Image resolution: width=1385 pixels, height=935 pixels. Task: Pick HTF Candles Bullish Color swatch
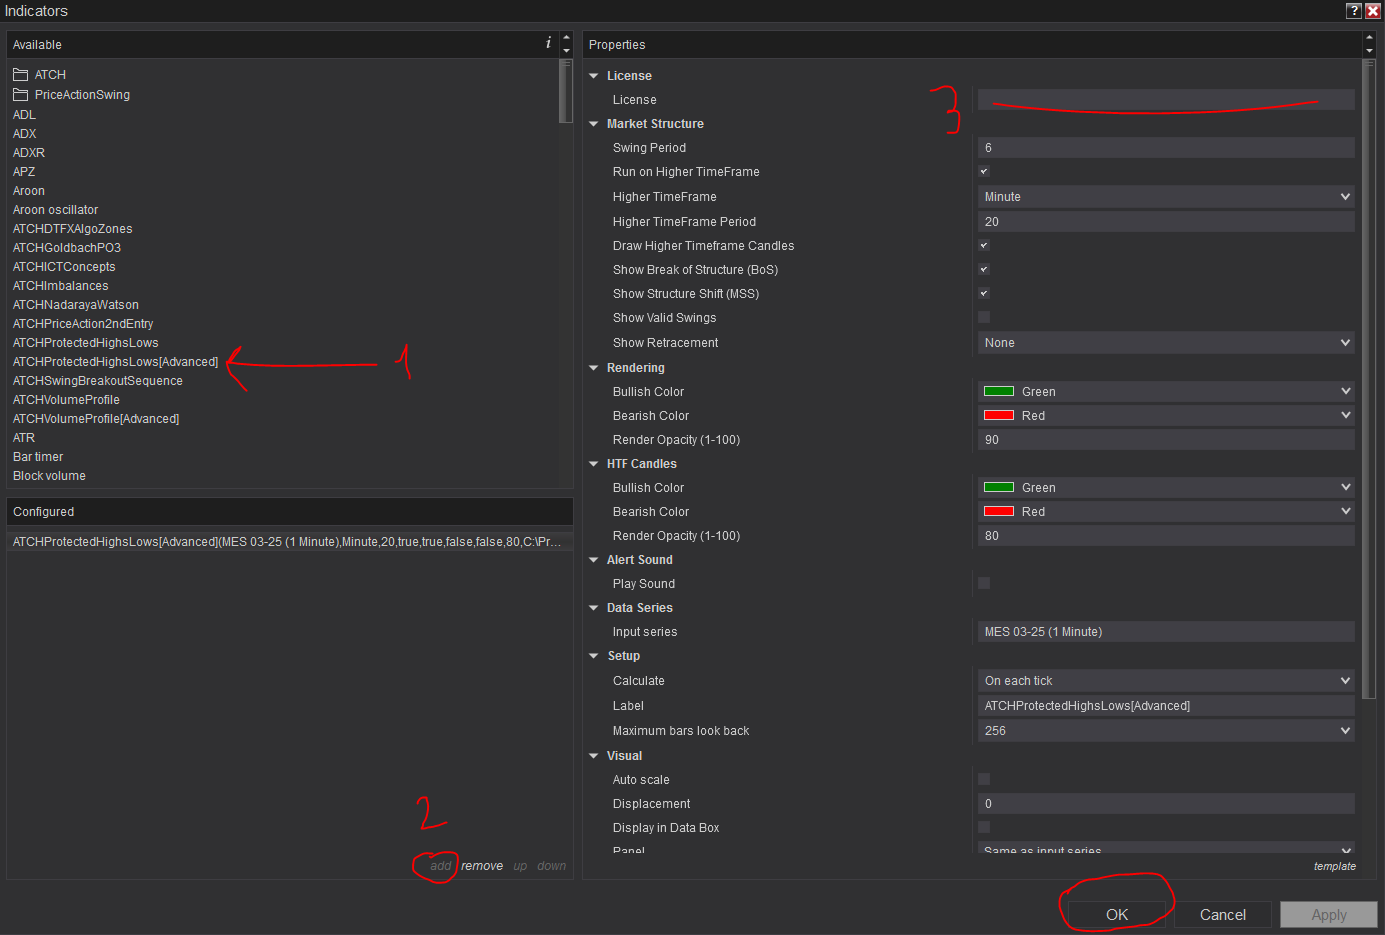coord(999,487)
